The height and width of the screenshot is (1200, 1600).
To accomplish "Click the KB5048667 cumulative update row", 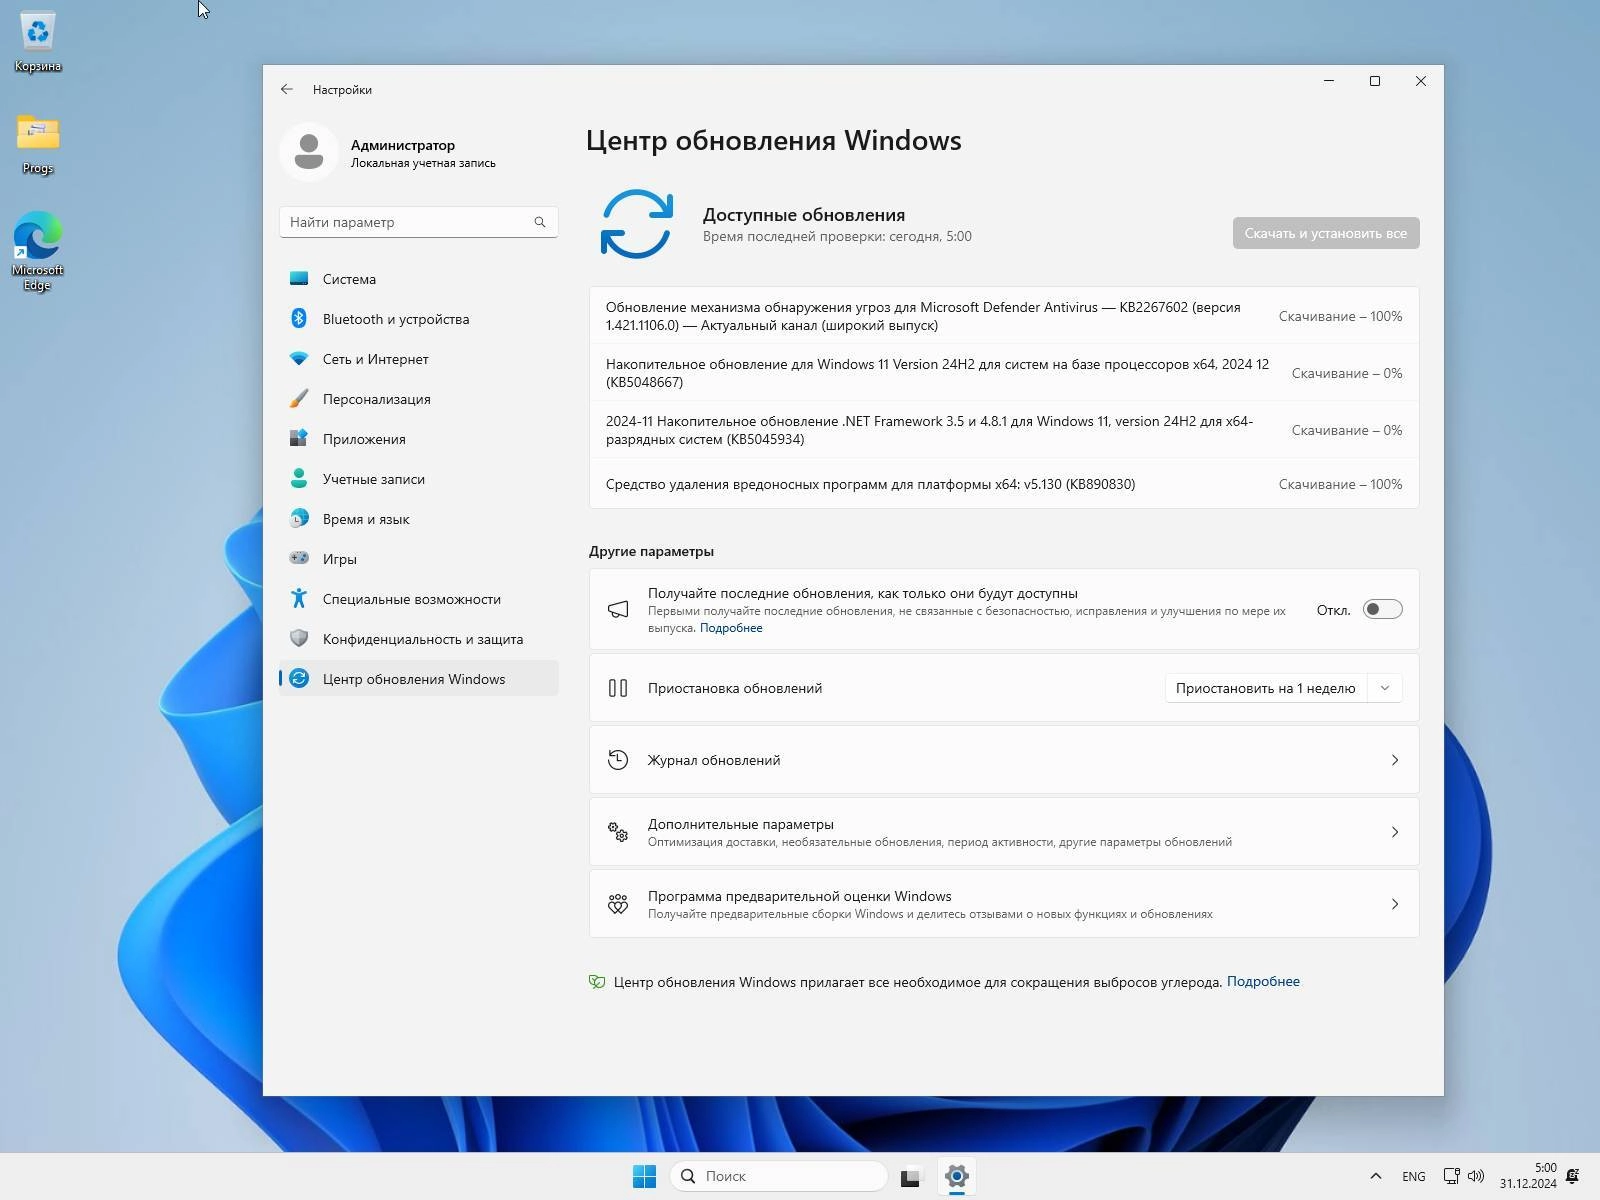I will (x=1004, y=373).
